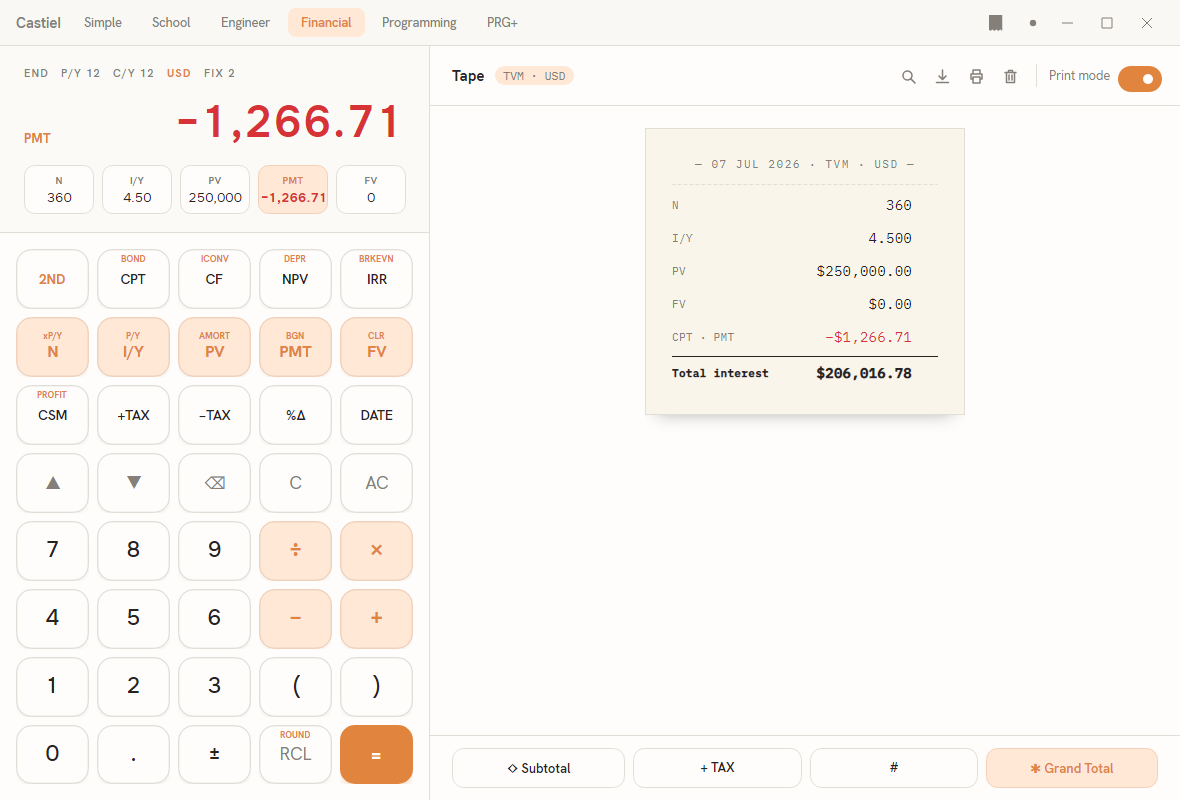
Task: Click the orange FV key
Action: click(x=376, y=347)
